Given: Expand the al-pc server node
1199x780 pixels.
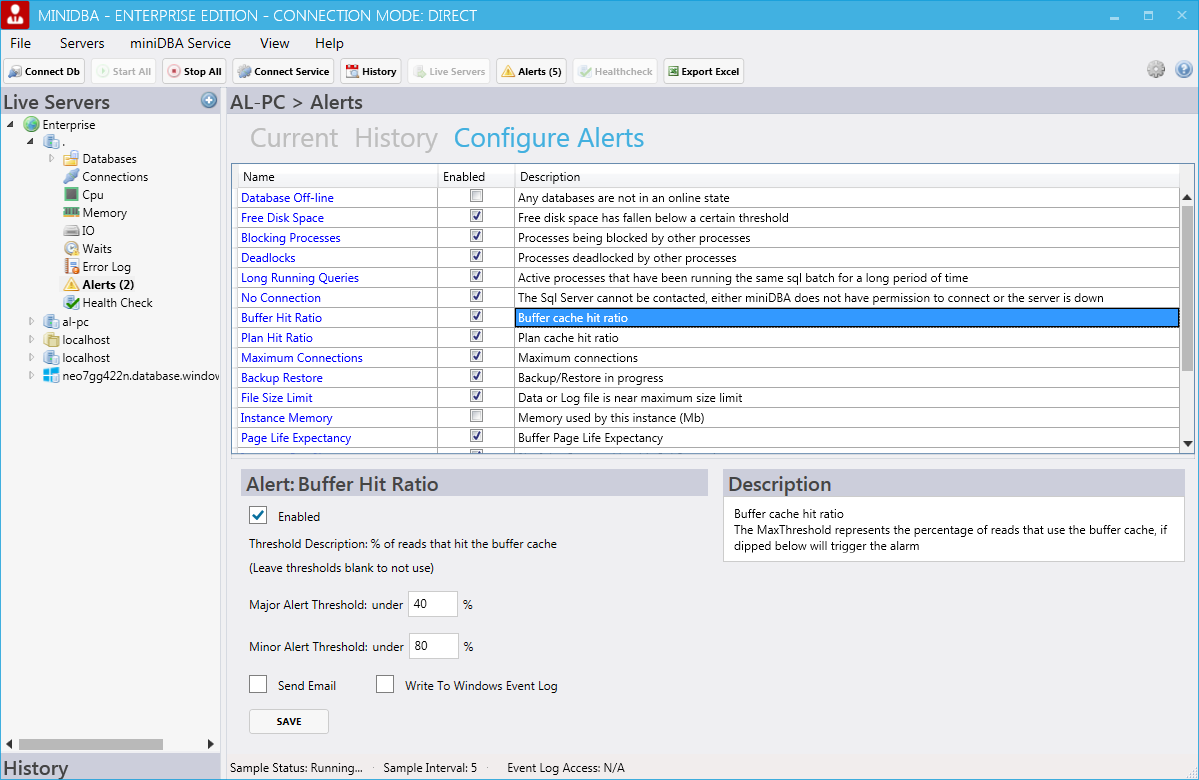Looking at the screenshot, I should [31, 321].
